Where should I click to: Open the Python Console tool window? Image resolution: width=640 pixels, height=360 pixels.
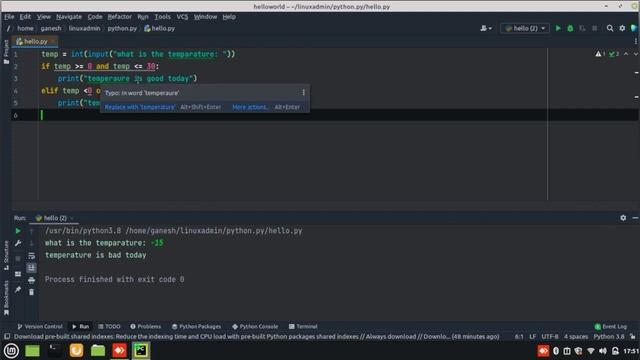pos(255,327)
